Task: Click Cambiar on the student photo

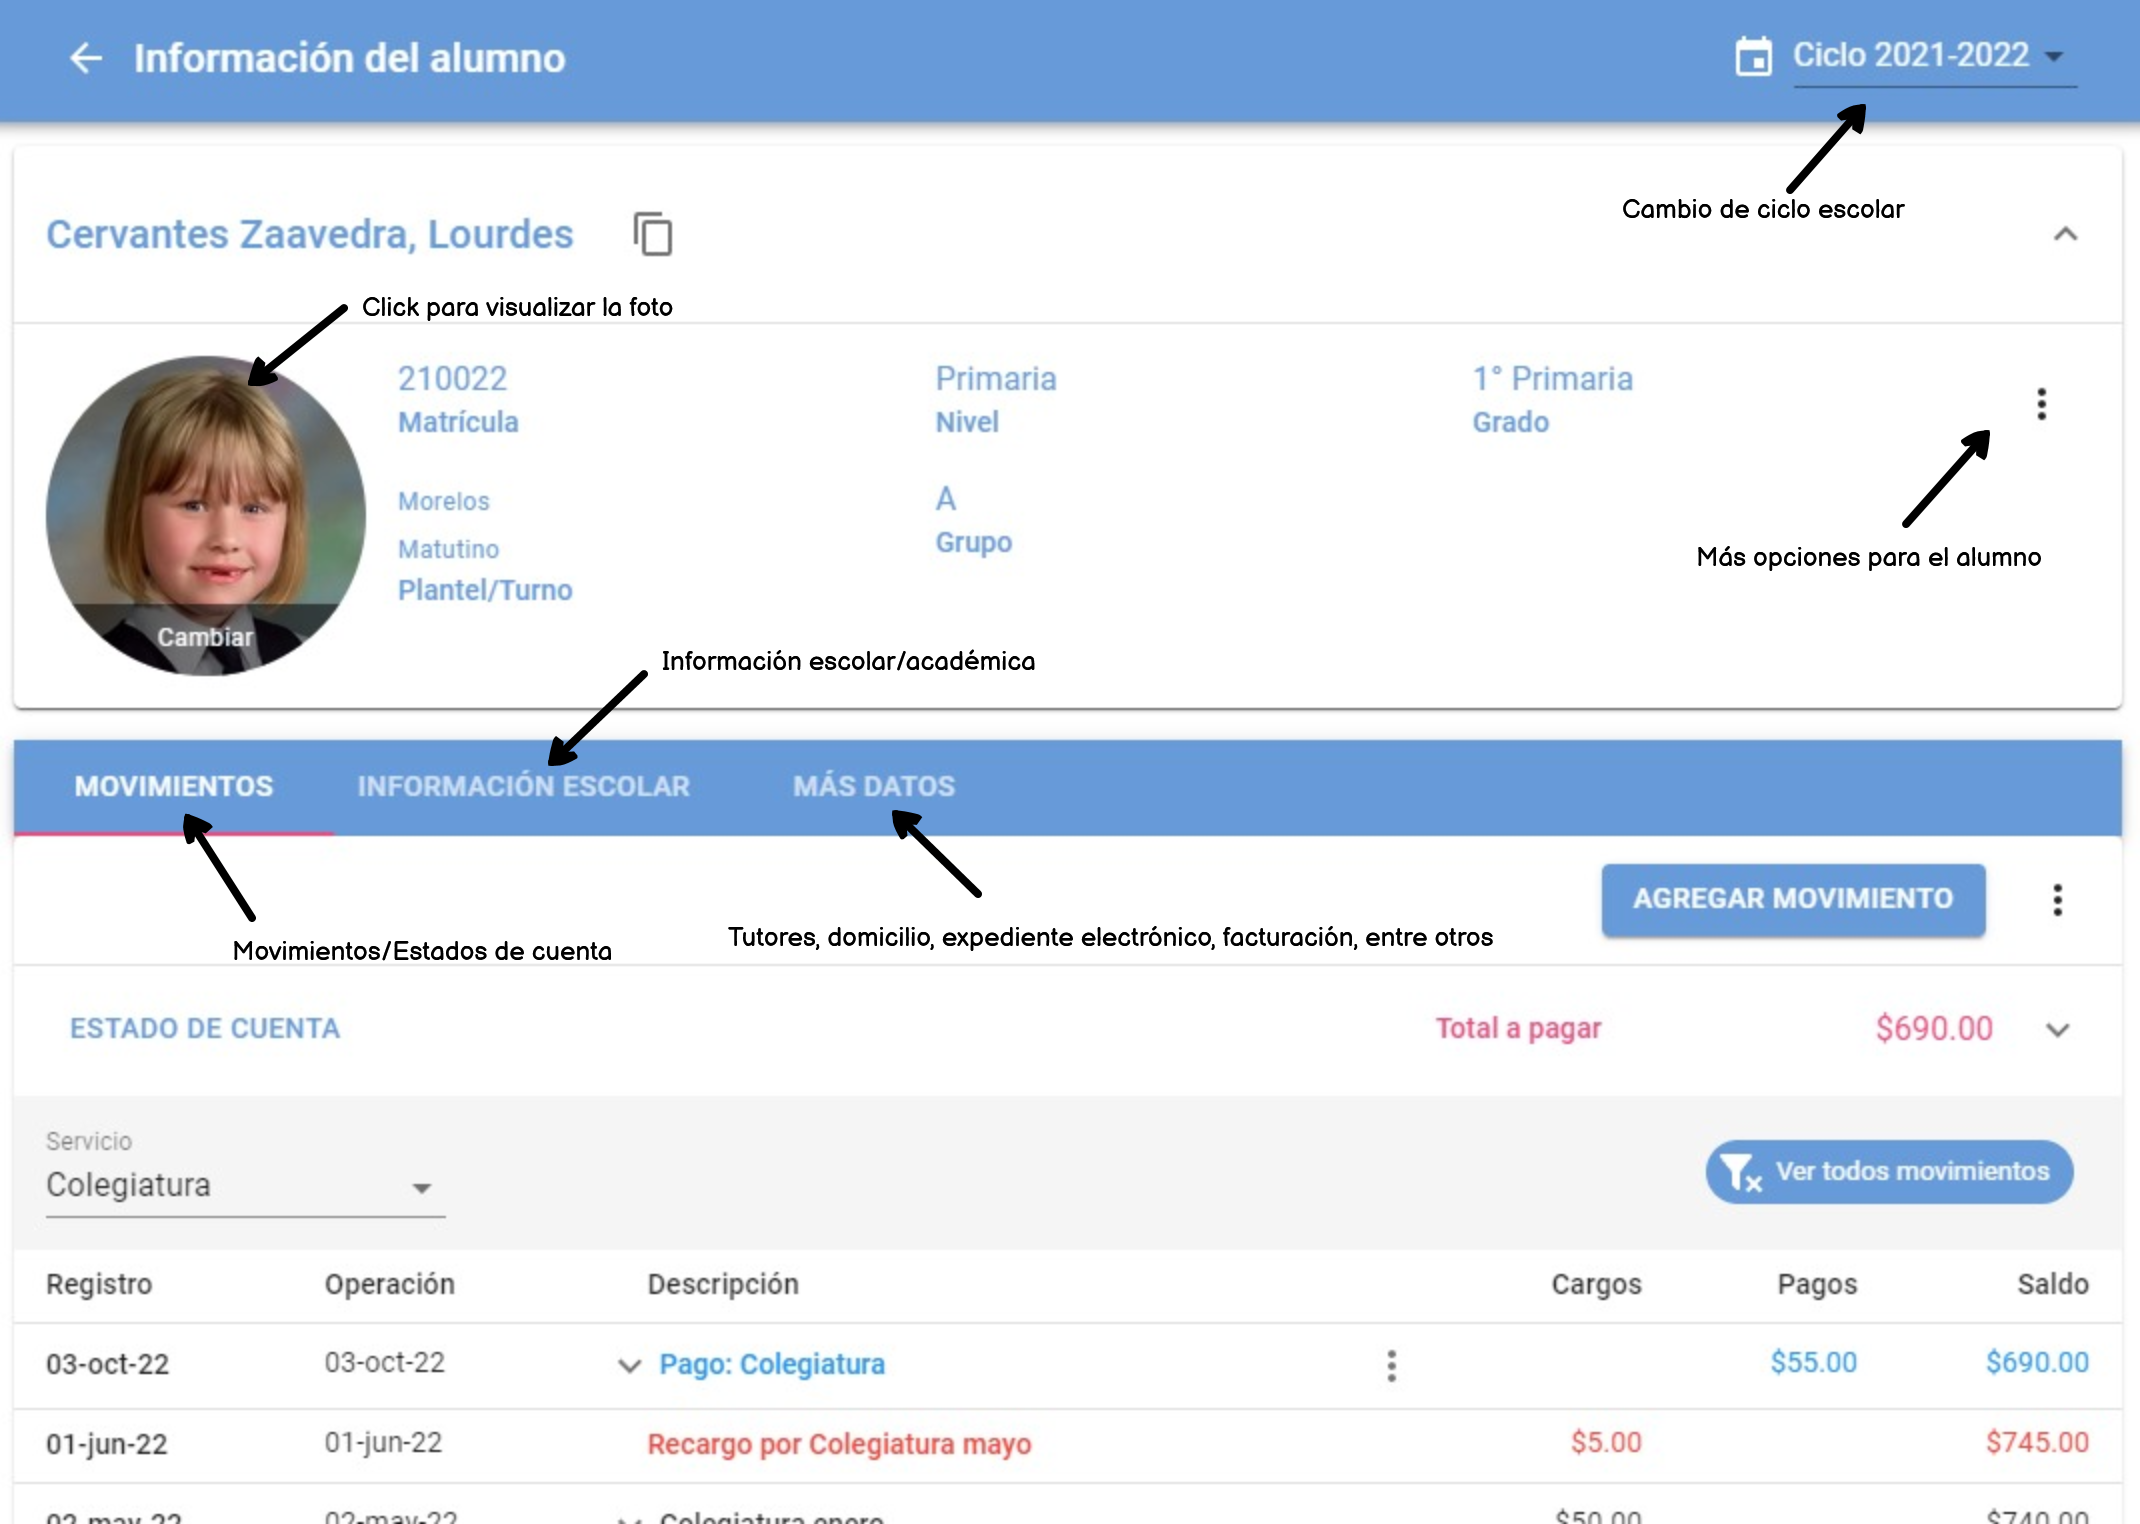Action: click(x=205, y=637)
